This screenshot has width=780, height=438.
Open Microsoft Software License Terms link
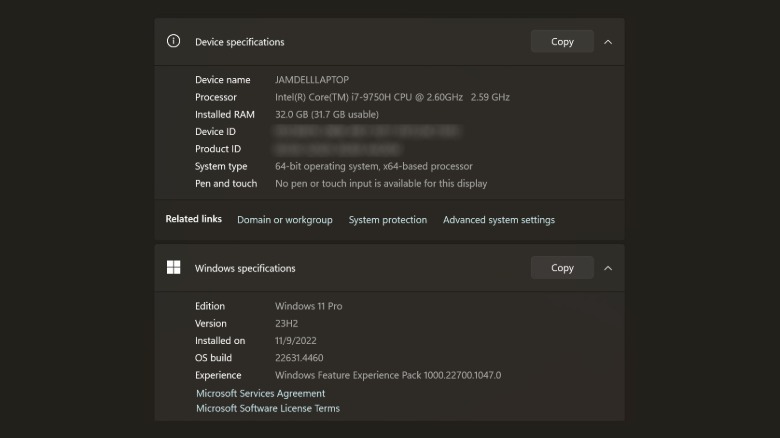pos(268,408)
